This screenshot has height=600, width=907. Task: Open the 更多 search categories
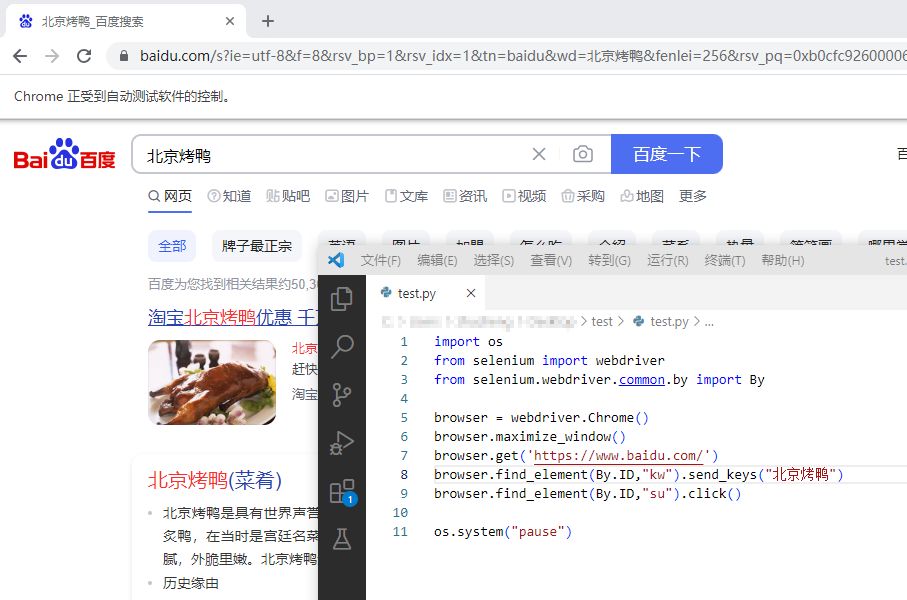[x=693, y=196]
